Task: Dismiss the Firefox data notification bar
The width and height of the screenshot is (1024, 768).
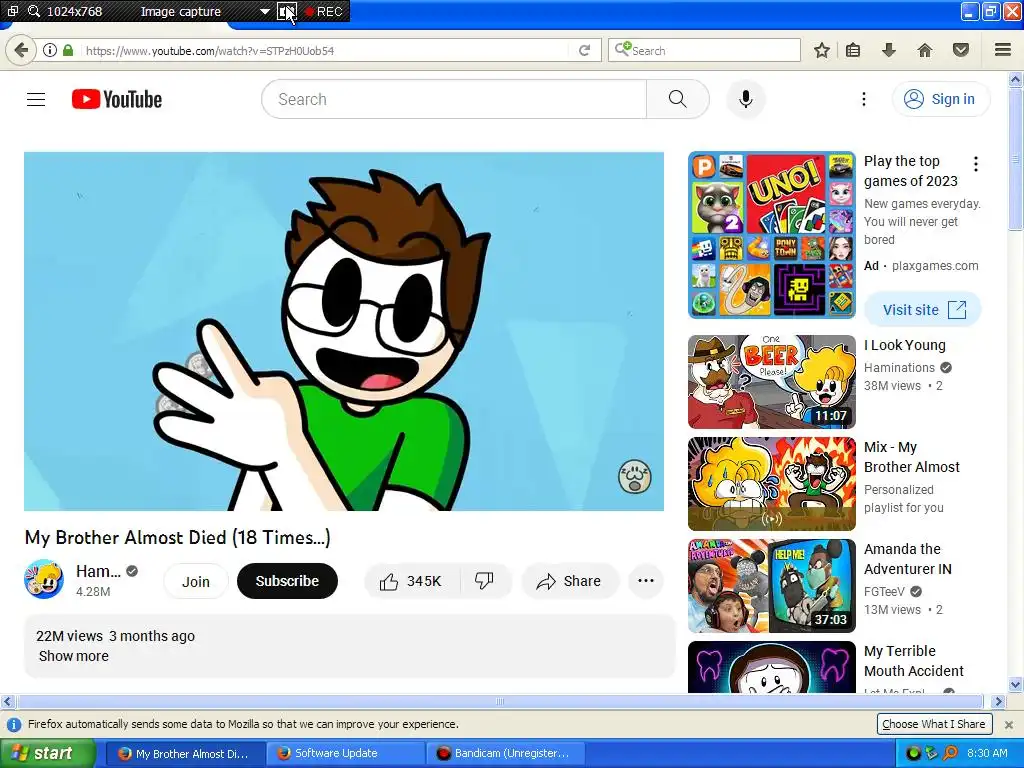Action: [x=1009, y=724]
